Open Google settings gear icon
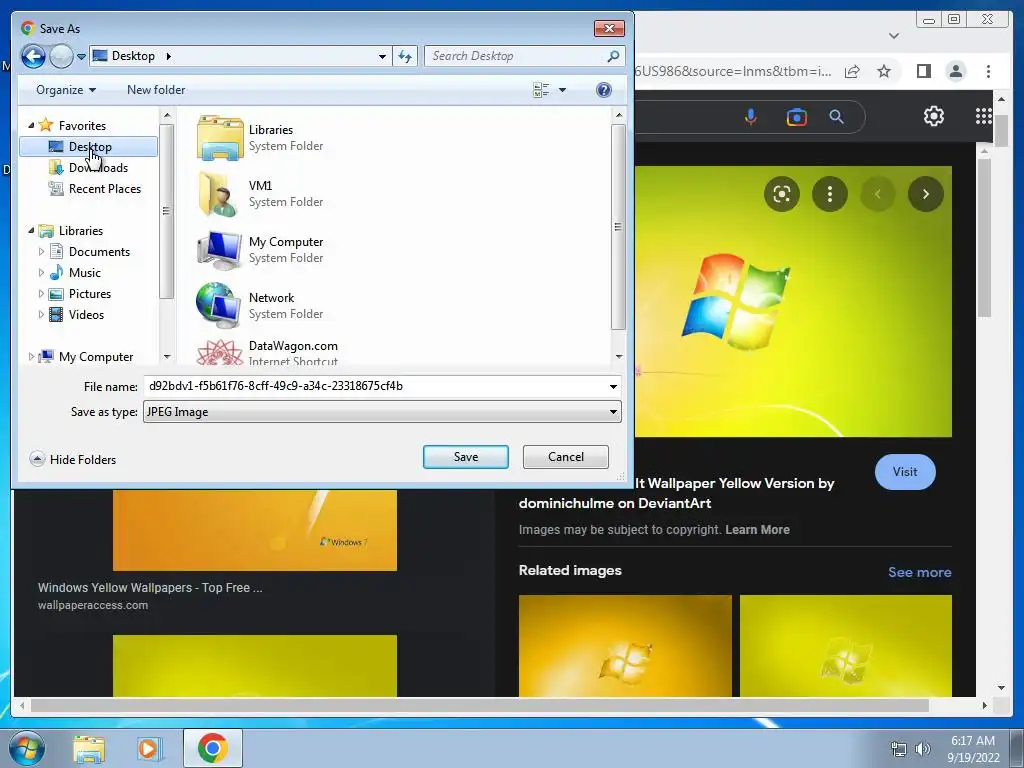 (934, 116)
